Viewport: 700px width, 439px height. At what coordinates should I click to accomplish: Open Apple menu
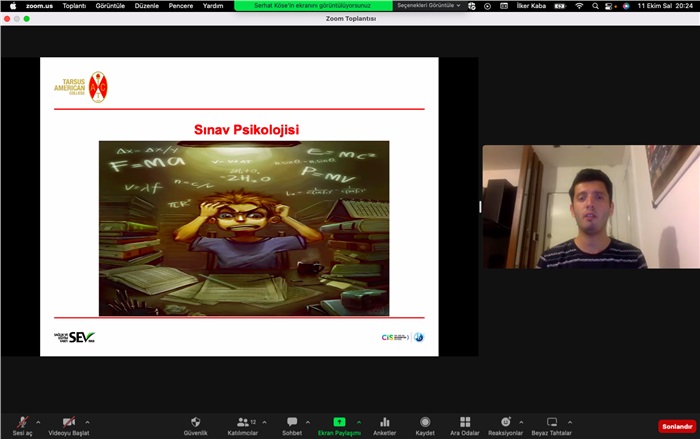(x=13, y=6)
